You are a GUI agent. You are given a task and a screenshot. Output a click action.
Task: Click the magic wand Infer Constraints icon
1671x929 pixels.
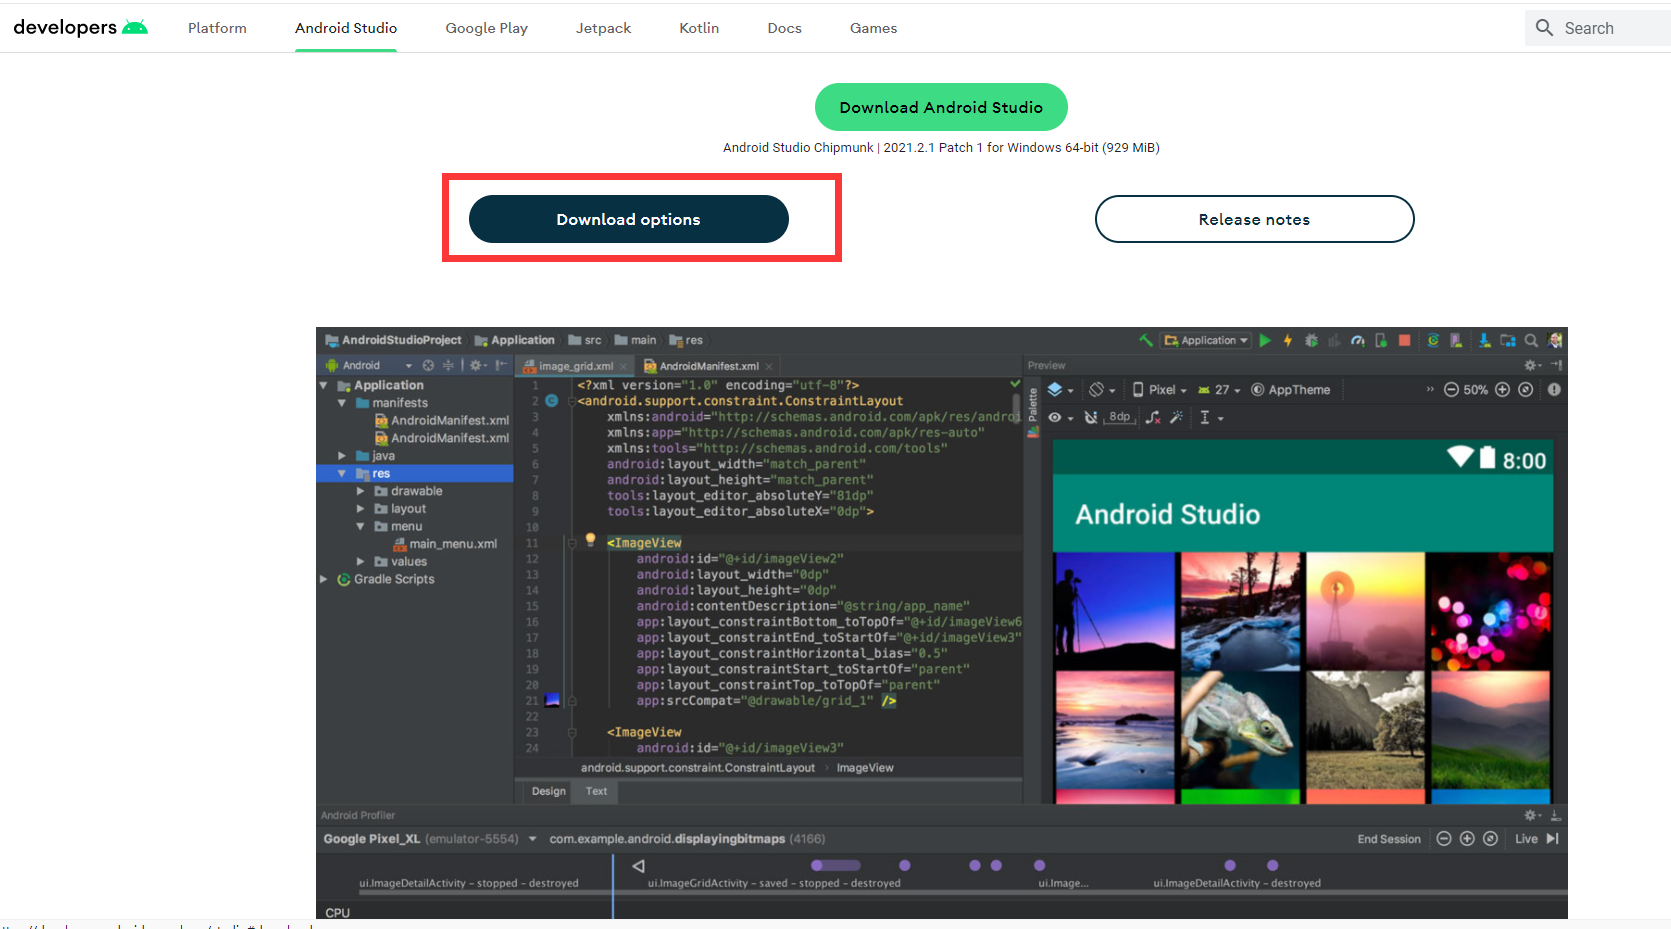coord(1176,417)
